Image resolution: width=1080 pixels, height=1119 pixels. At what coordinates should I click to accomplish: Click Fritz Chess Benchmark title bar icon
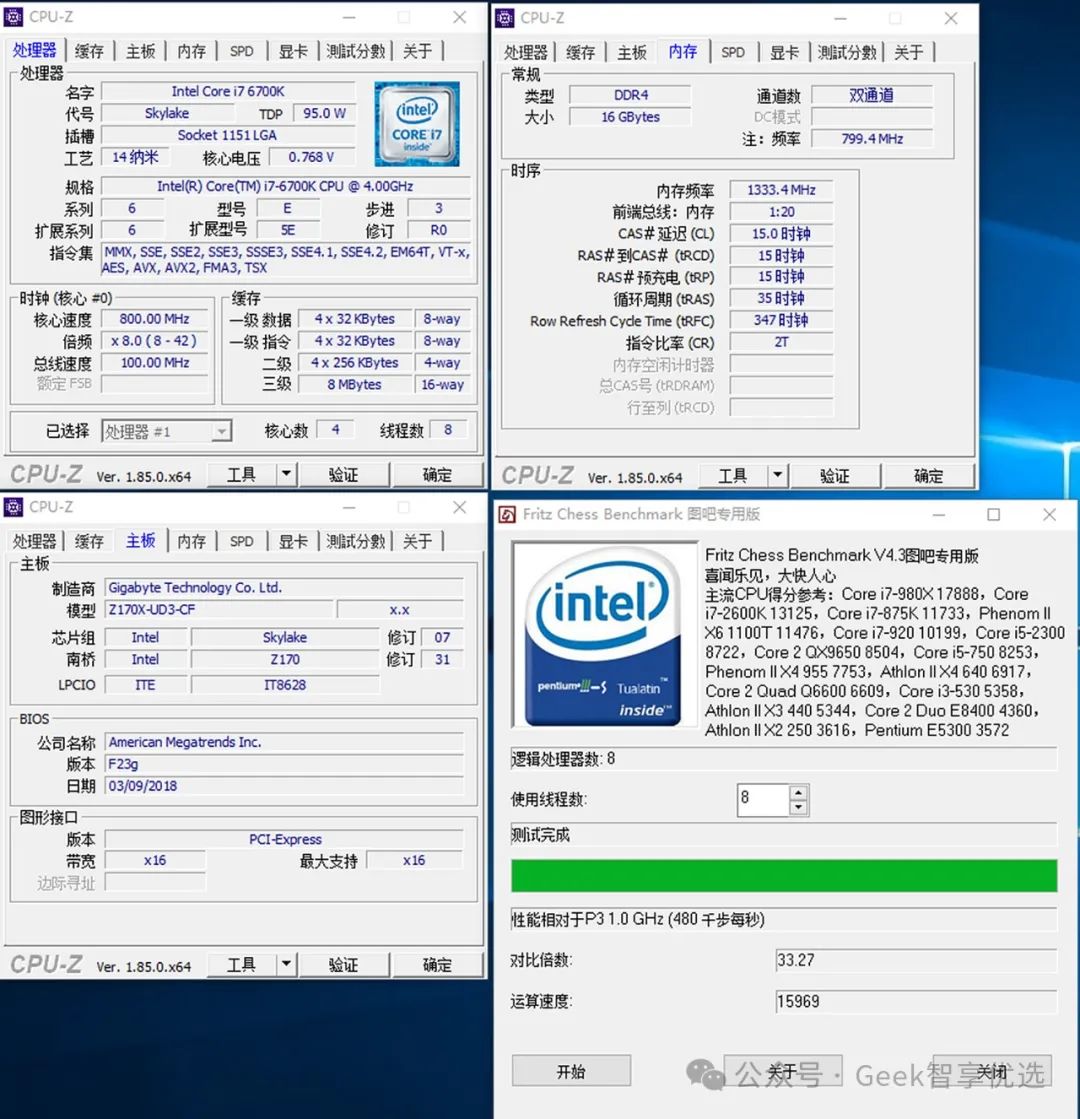507,515
